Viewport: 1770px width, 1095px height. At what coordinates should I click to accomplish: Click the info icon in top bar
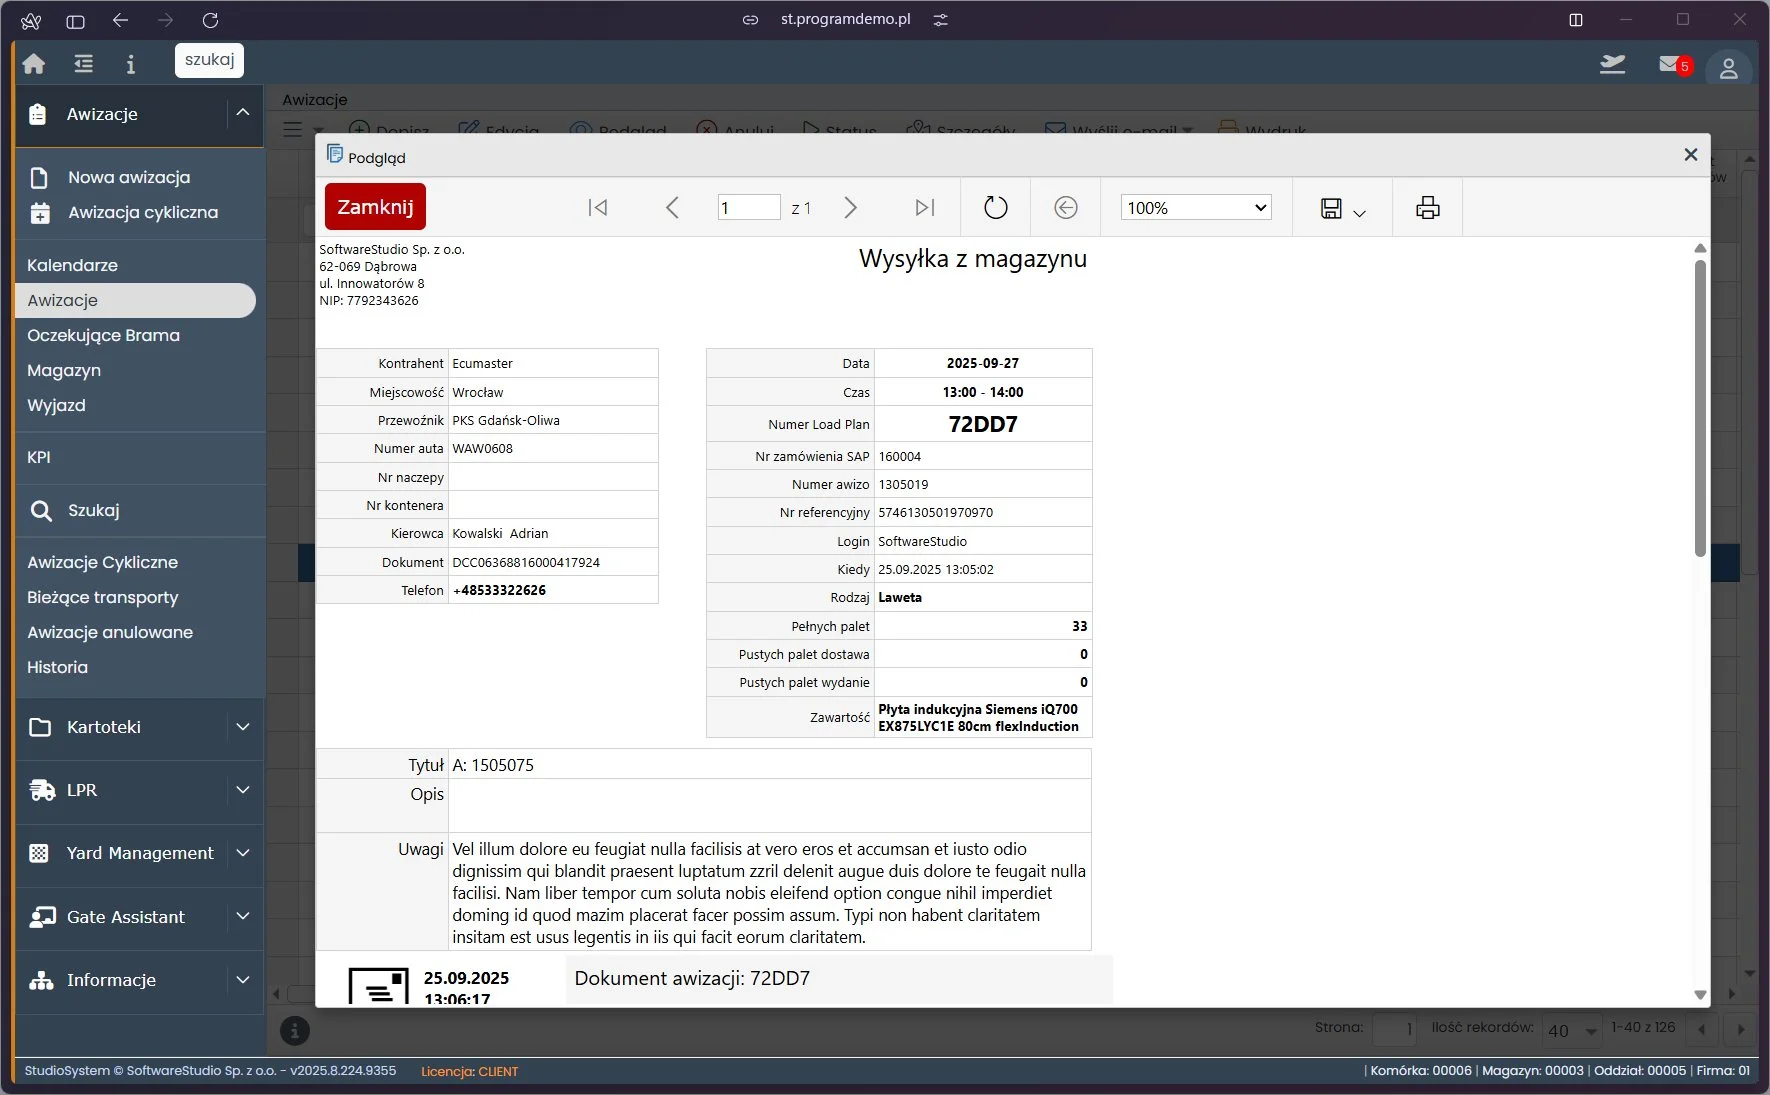[130, 64]
